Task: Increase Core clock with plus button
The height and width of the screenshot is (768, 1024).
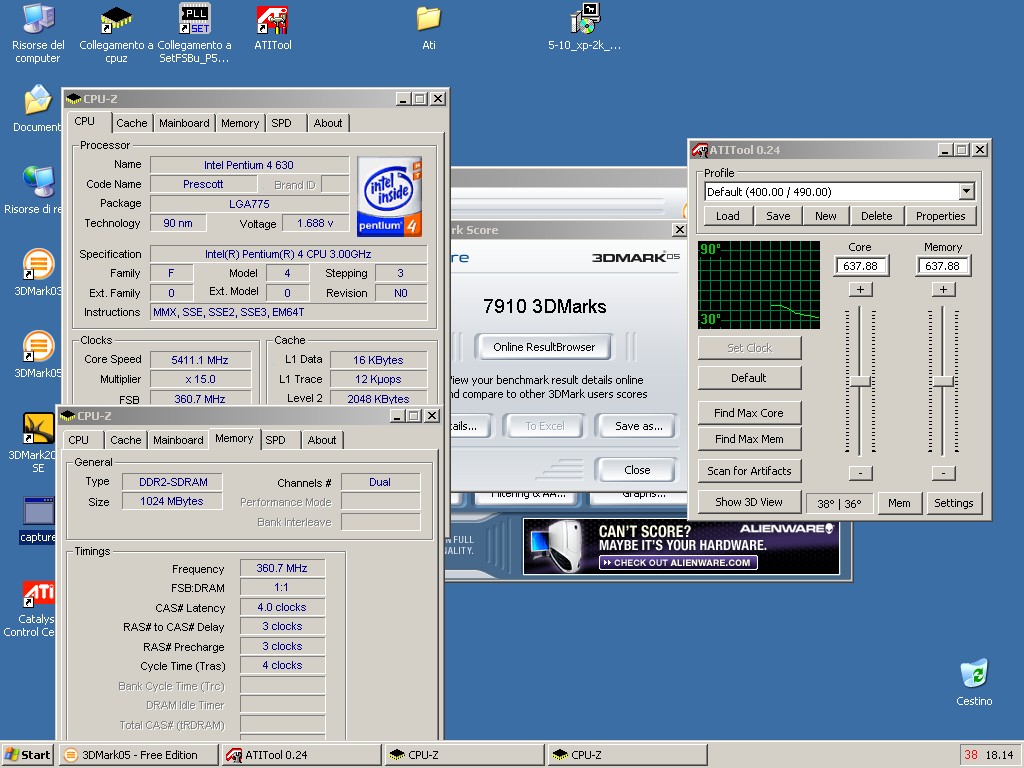Action: pos(860,289)
